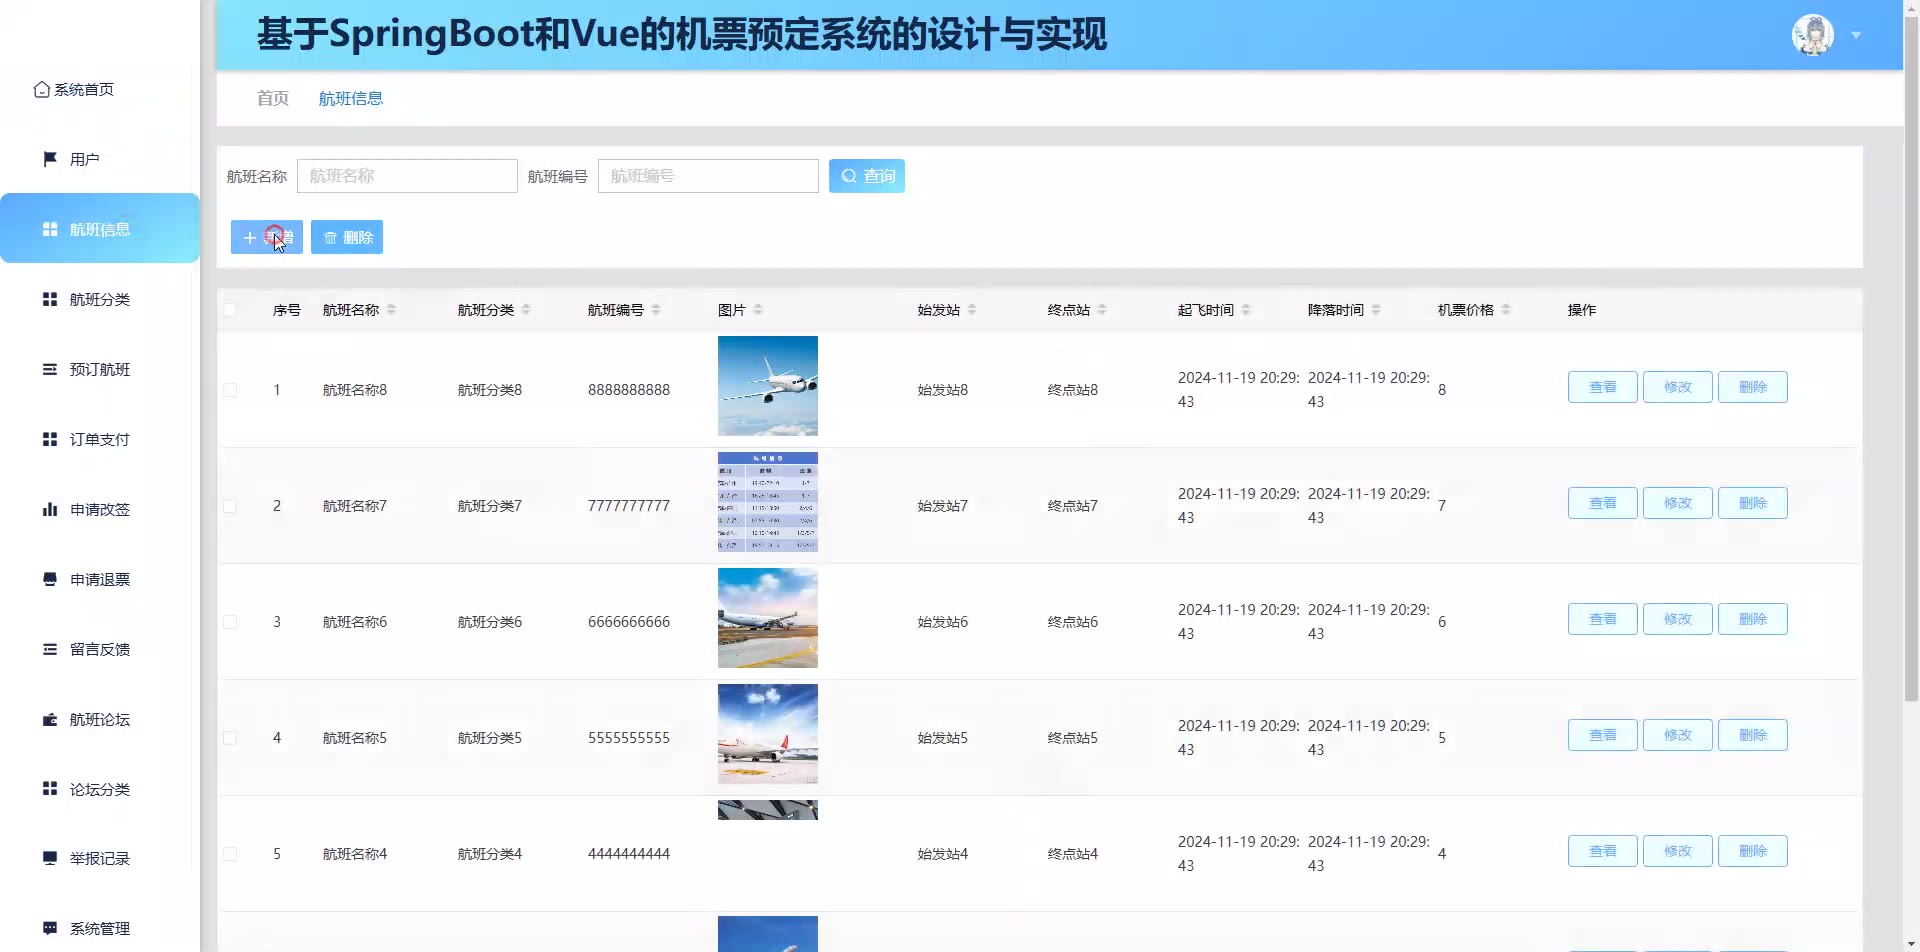The width and height of the screenshot is (1920, 952).
Task: Click the bar chart icon beside 申请改签
Action: [x=50, y=509]
